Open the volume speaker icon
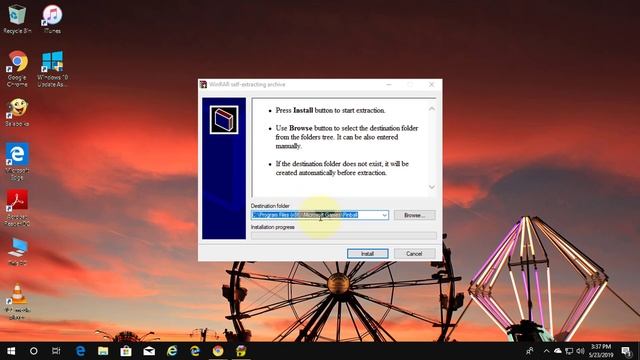This screenshot has height=360, width=640. click(x=580, y=351)
